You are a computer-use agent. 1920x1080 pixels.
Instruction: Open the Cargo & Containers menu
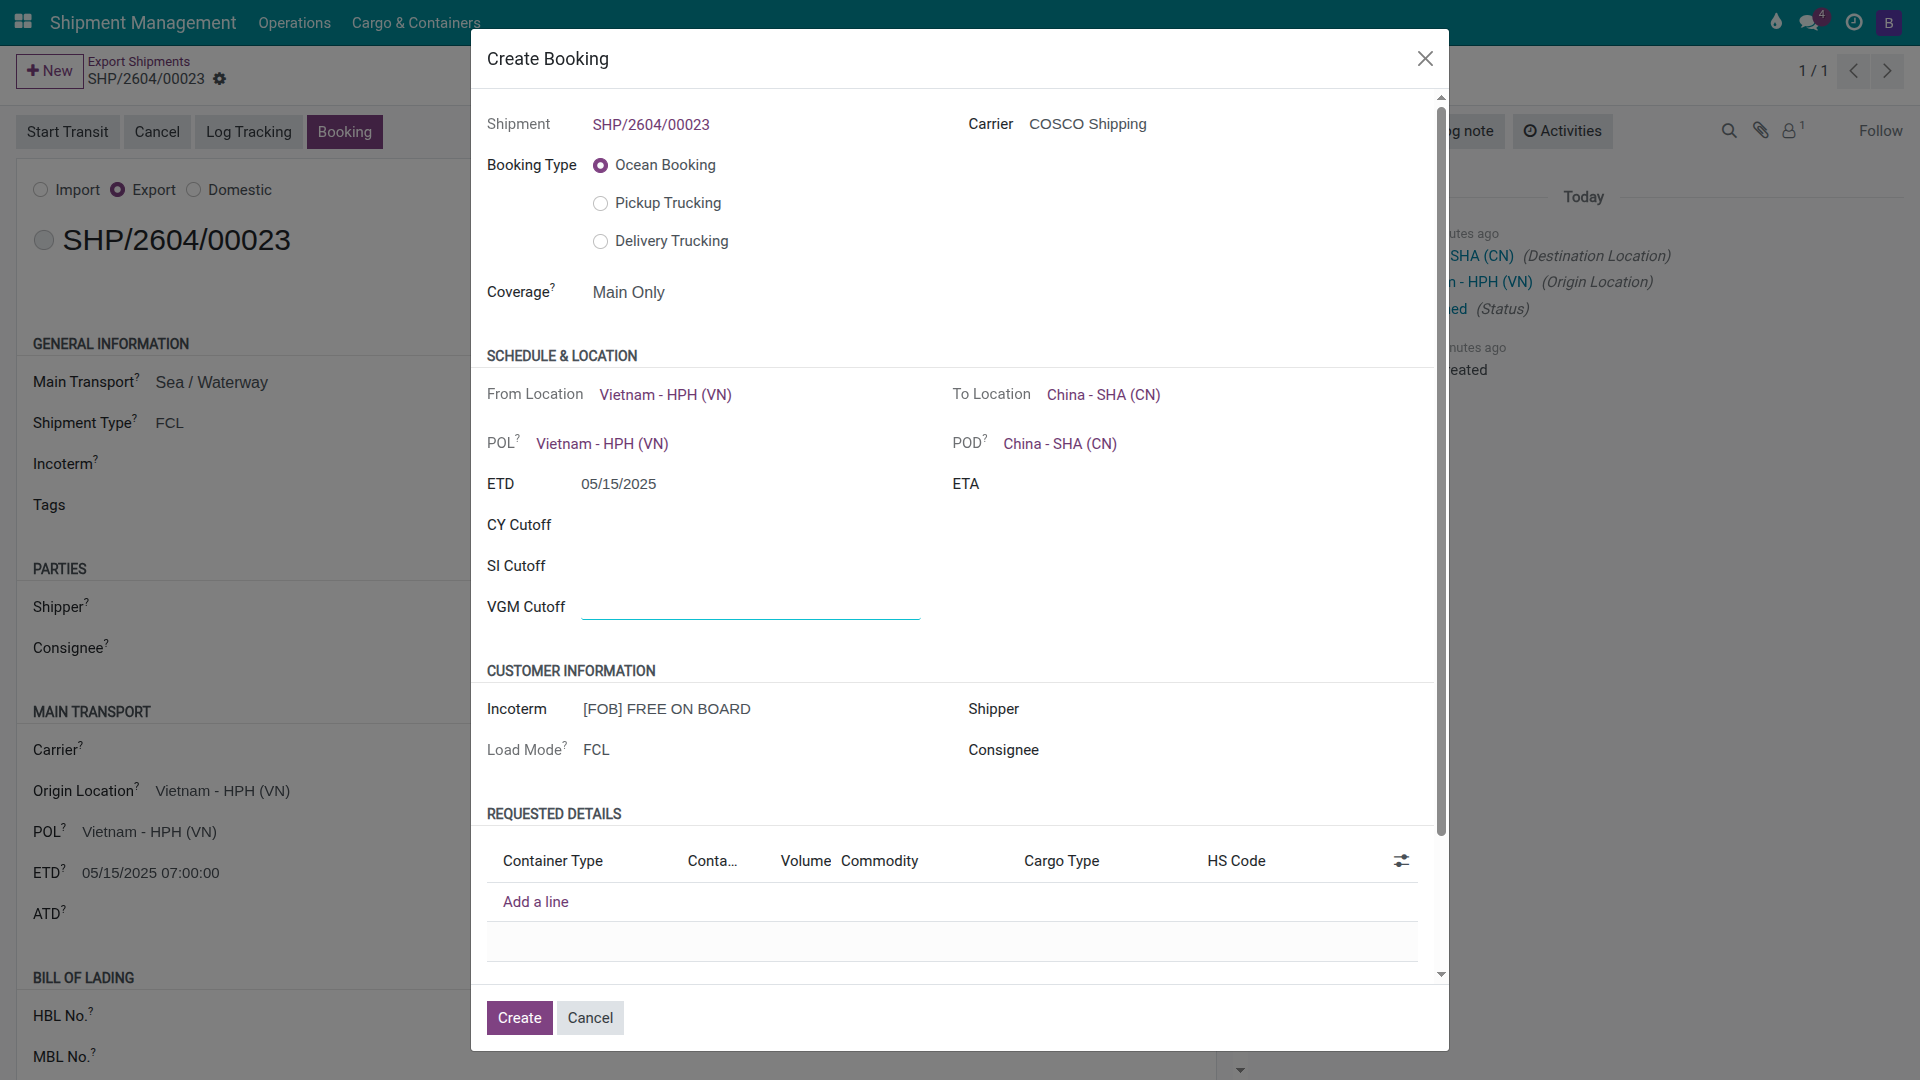416,22
